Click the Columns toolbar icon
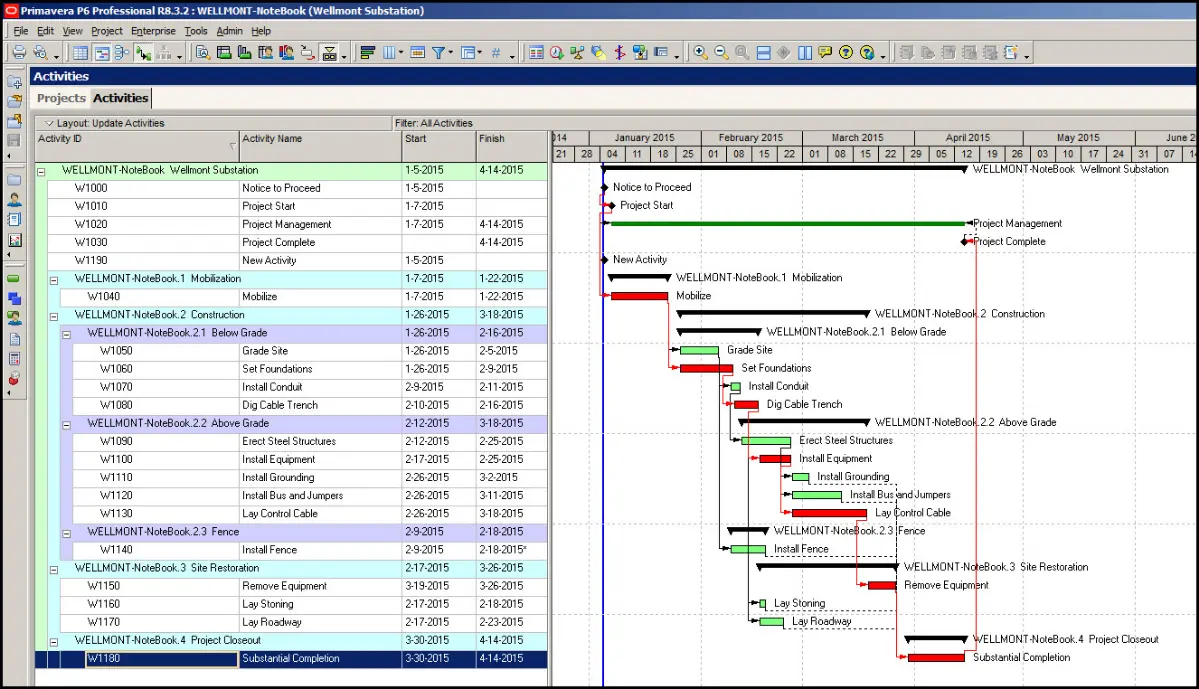The image size is (1199, 689). [x=389, y=53]
